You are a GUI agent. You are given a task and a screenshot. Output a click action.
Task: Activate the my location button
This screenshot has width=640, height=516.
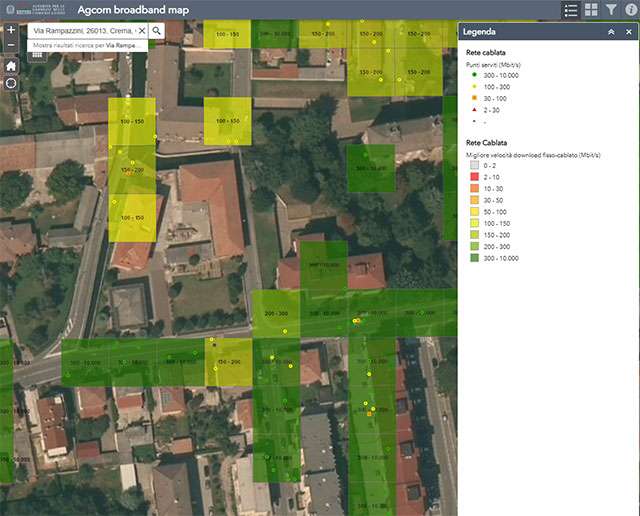[11, 83]
